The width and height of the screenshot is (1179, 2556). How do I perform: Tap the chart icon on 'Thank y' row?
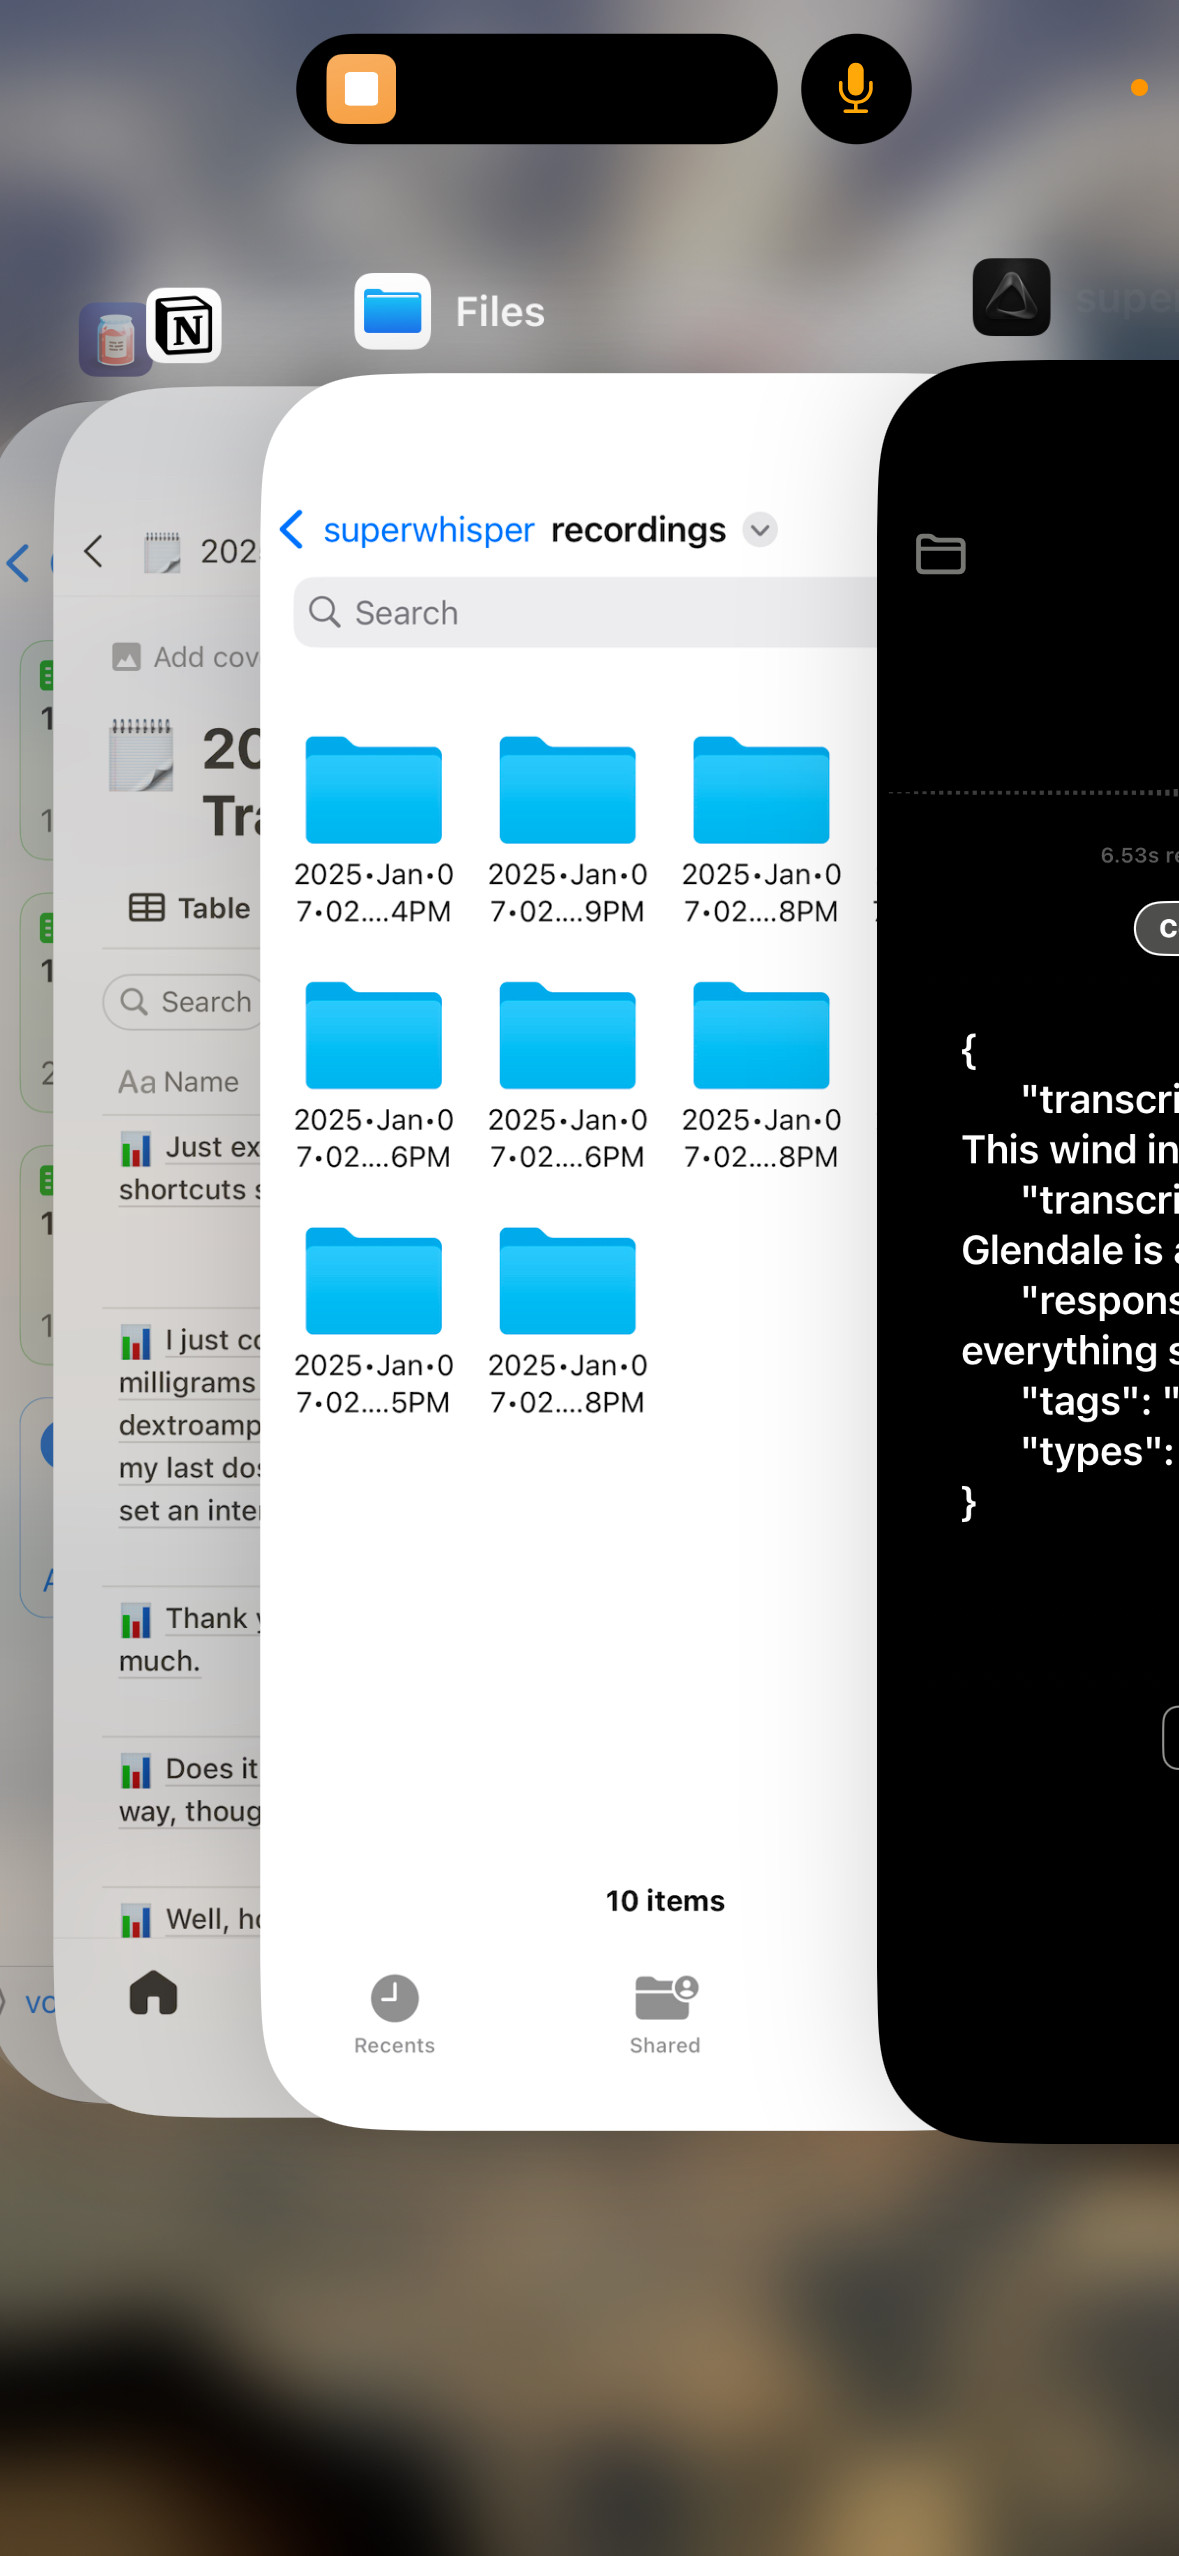click(136, 1620)
